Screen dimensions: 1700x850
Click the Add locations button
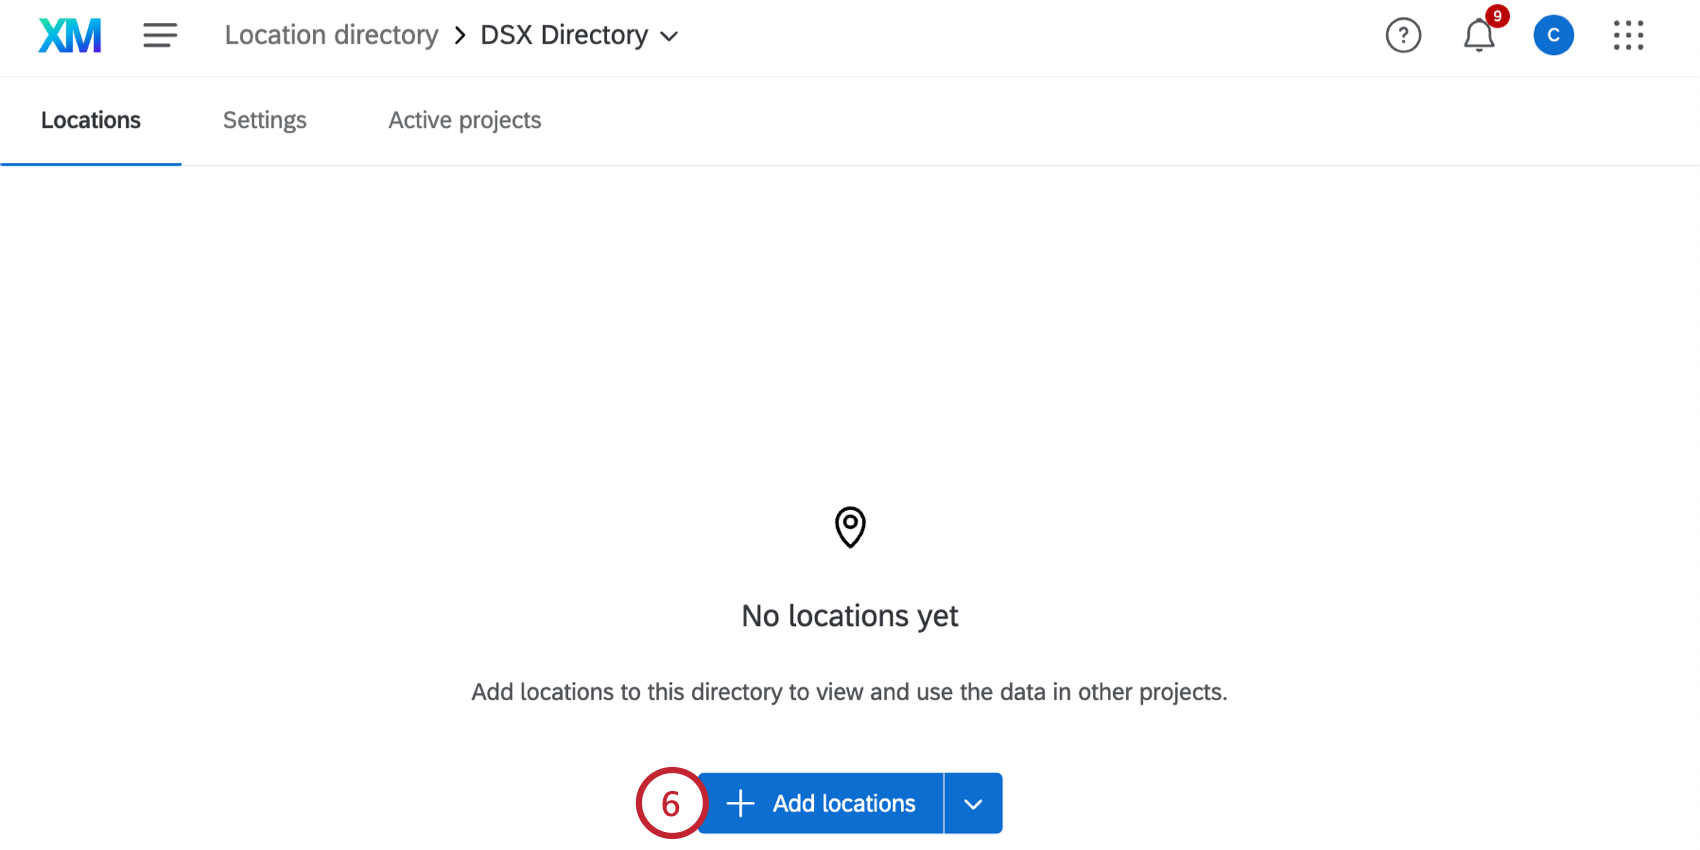point(843,803)
